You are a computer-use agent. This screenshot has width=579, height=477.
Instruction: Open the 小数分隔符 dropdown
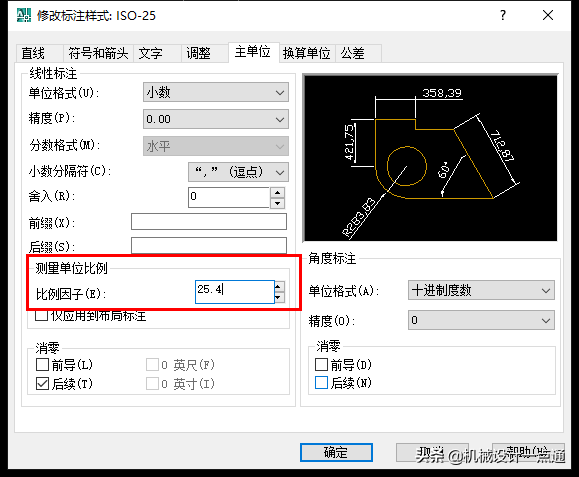tap(238, 172)
